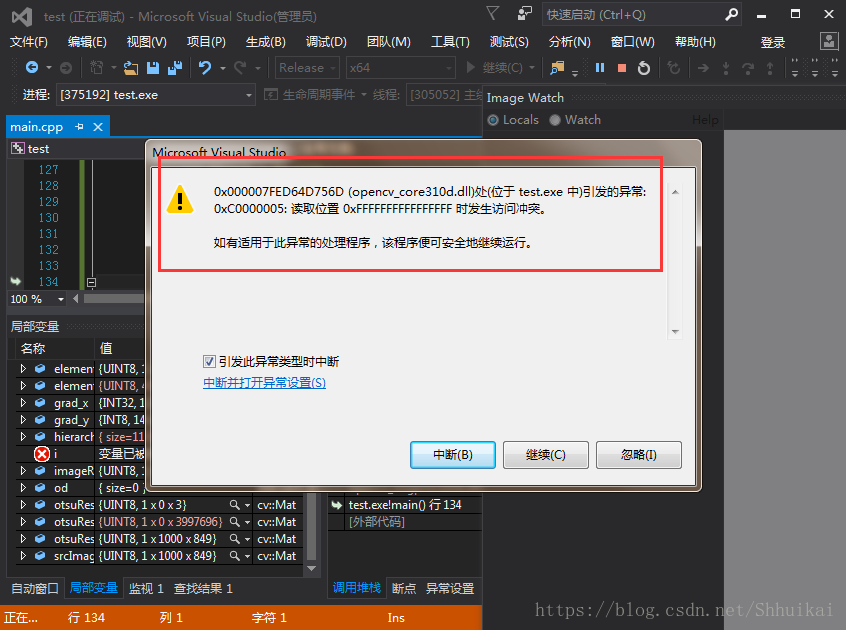Switch to the 调用堆栈 tab

[357, 588]
